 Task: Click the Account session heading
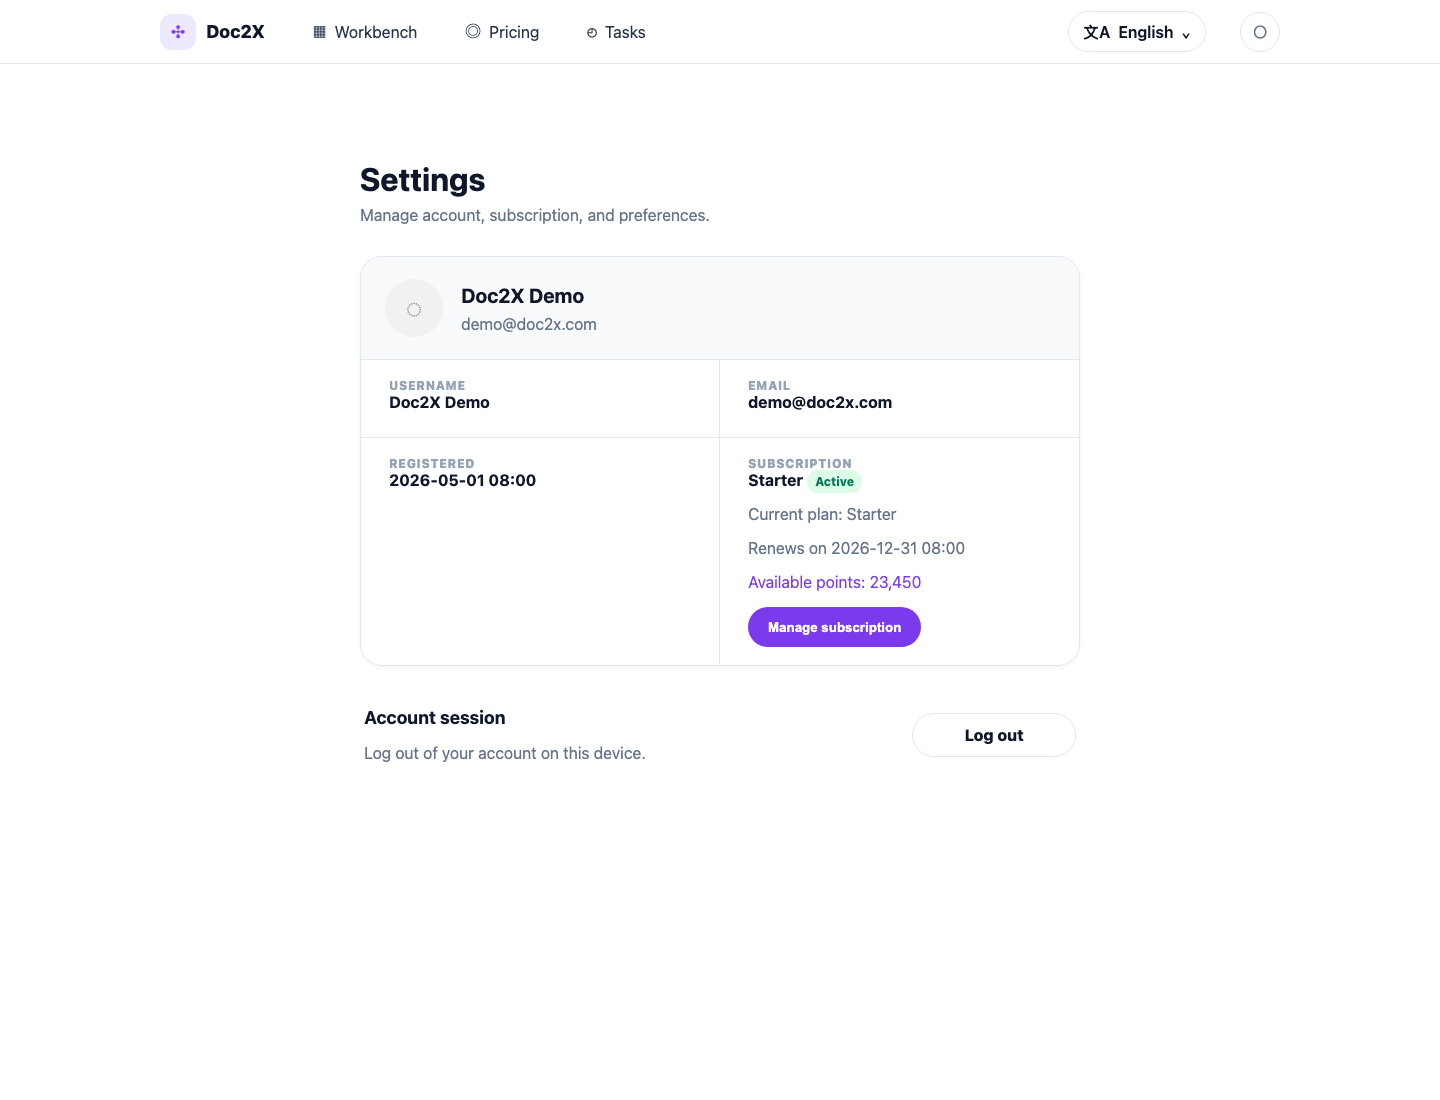(x=435, y=718)
